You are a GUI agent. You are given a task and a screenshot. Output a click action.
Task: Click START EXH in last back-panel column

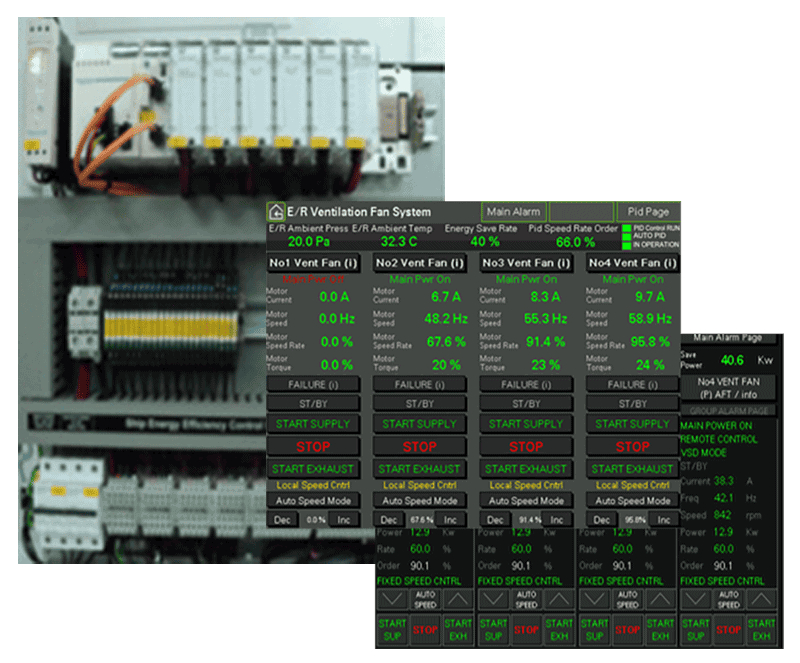[761, 630]
